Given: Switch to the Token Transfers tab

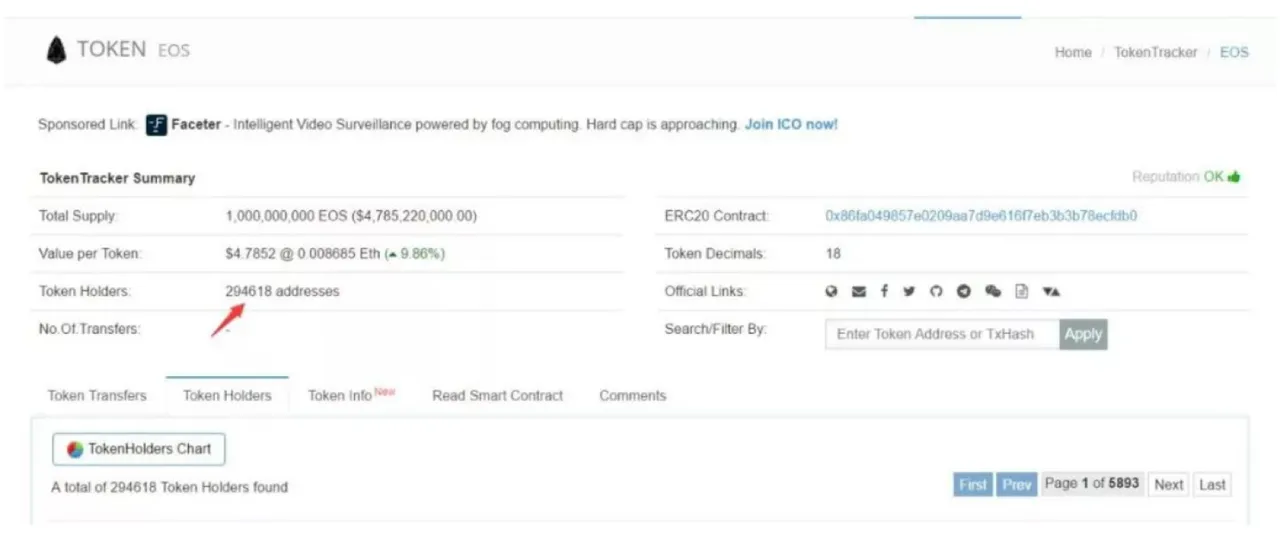Looking at the screenshot, I should pos(97,395).
